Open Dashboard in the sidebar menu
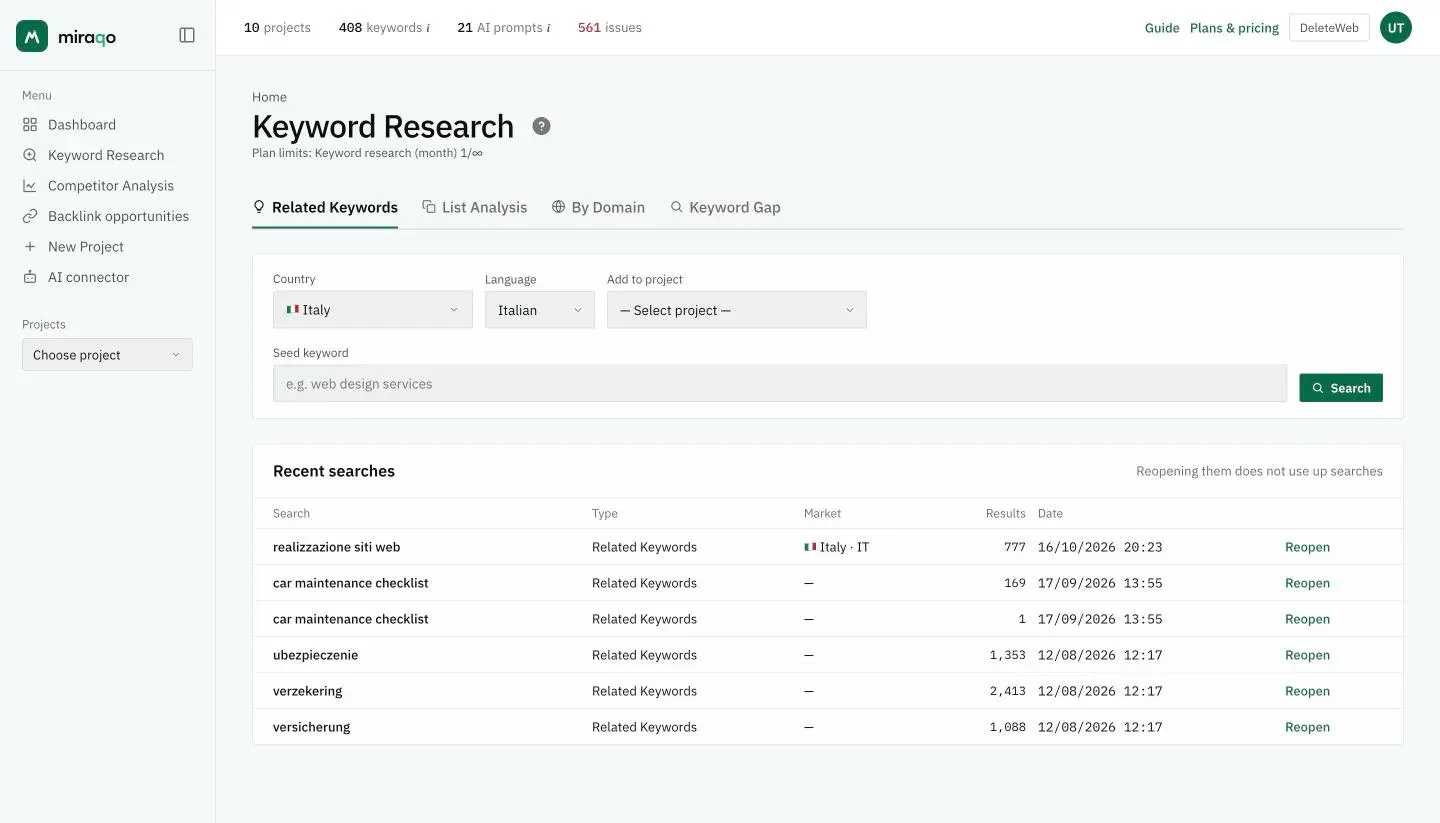The width and height of the screenshot is (1440, 823). 82,125
